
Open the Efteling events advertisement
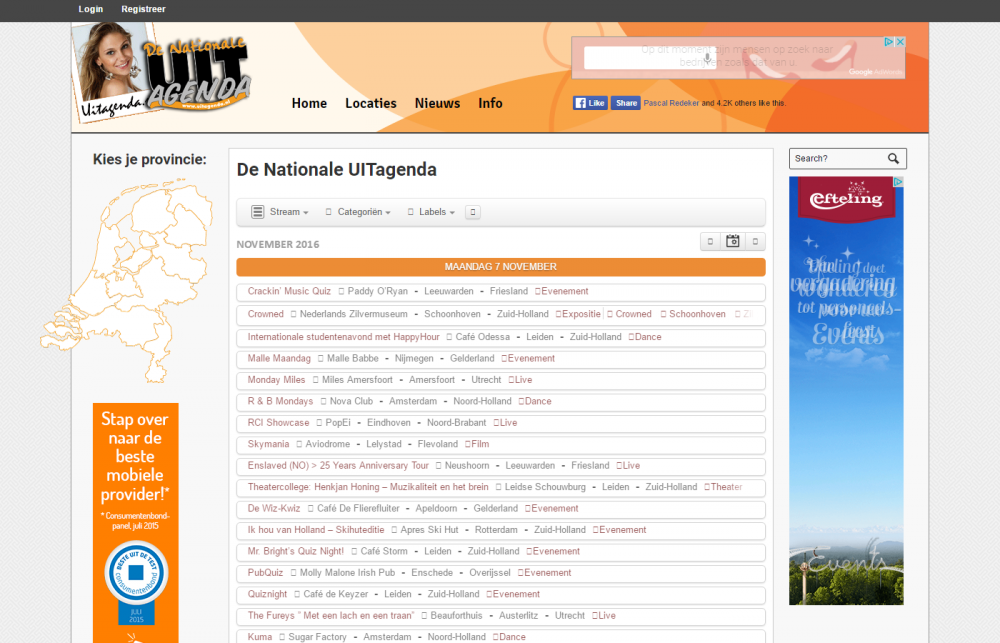click(846, 390)
